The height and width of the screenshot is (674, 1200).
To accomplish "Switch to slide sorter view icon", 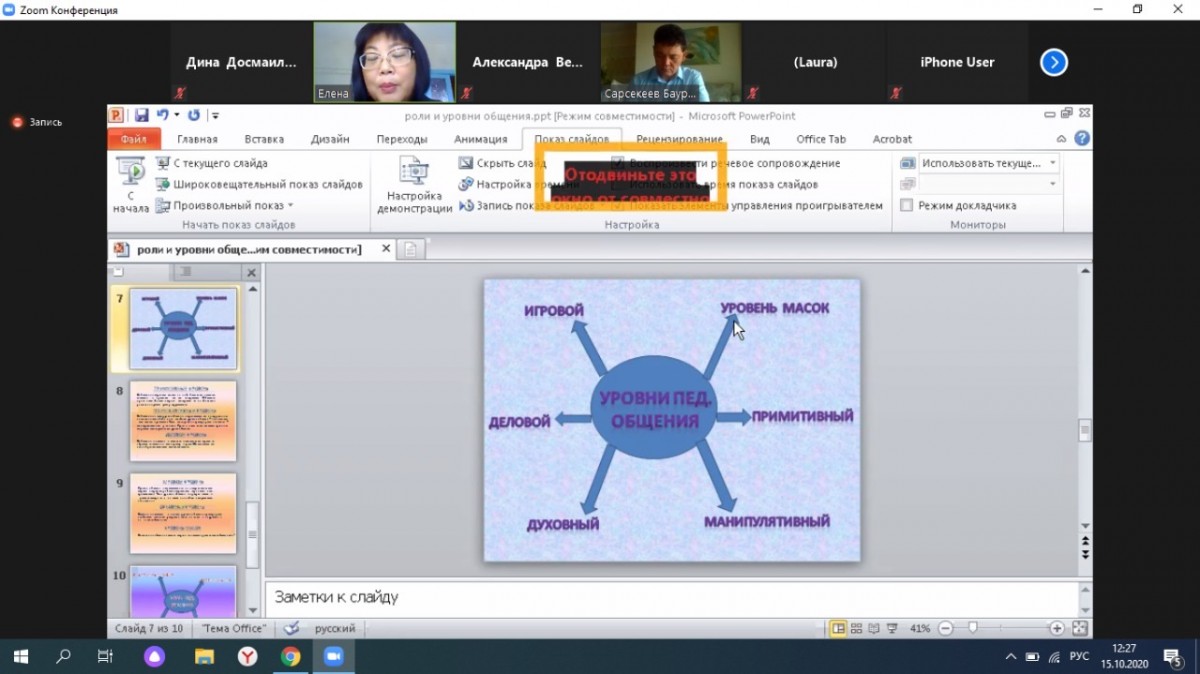I will tap(856, 628).
